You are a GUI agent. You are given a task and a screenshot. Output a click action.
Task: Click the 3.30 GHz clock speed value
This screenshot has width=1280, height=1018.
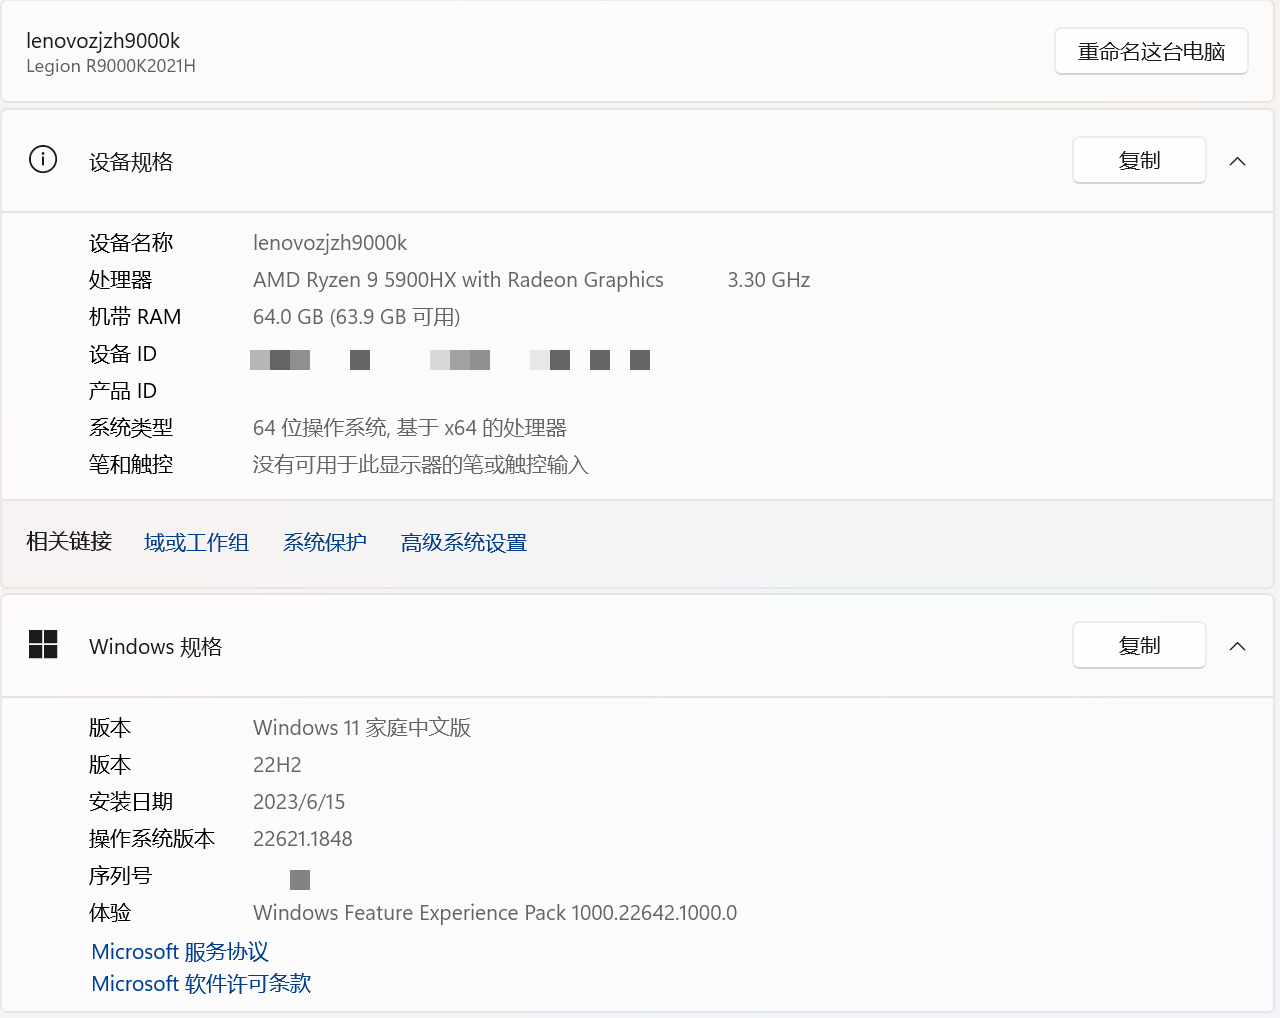pos(769,280)
